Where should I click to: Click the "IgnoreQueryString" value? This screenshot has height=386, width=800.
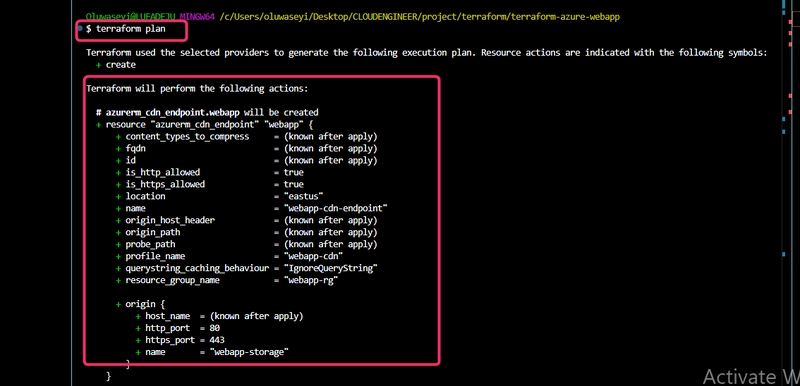pos(331,268)
